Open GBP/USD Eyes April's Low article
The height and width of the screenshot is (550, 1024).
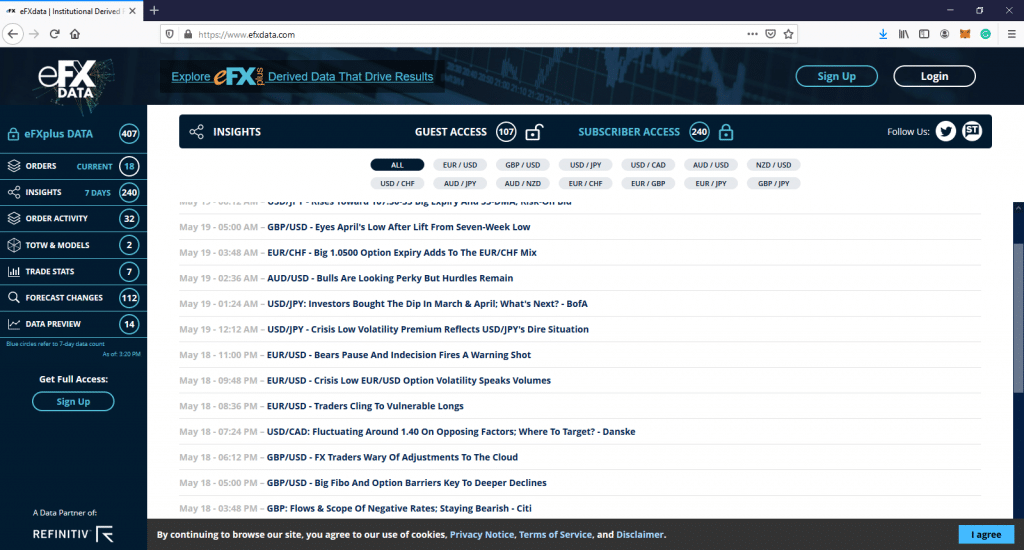point(398,227)
